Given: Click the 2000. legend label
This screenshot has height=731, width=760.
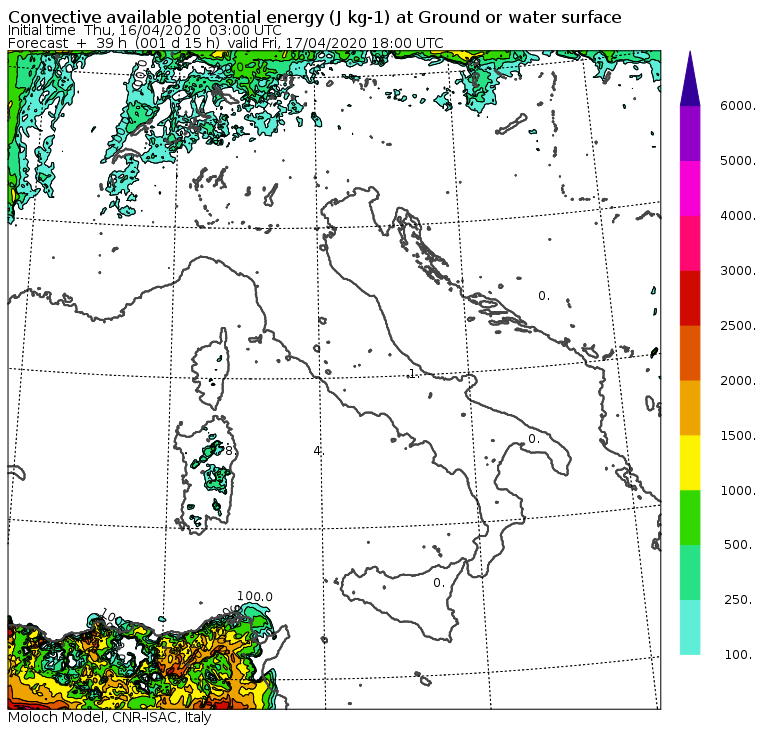Looking at the screenshot, I should [737, 381].
